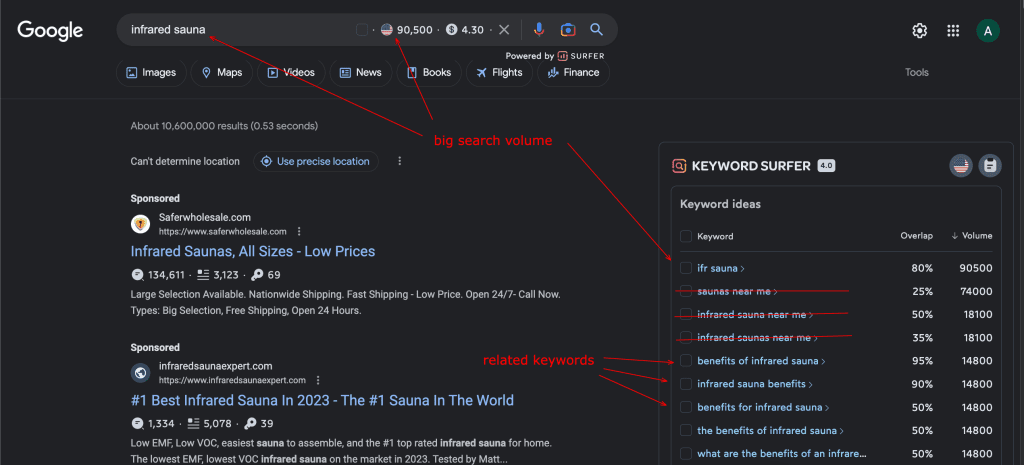Image resolution: width=1024 pixels, height=465 pixels.
Task: Check the 'benefits for infrared sauna' box
Action: pyautogui.click(x=686, y=407)
